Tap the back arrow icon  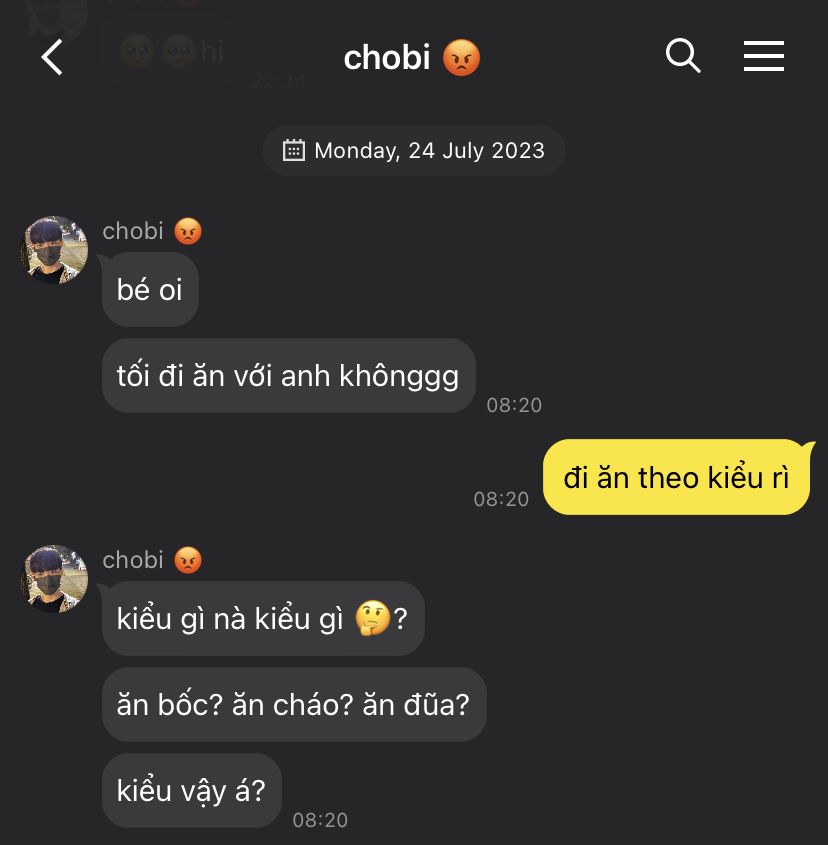(x=52, y=57)
